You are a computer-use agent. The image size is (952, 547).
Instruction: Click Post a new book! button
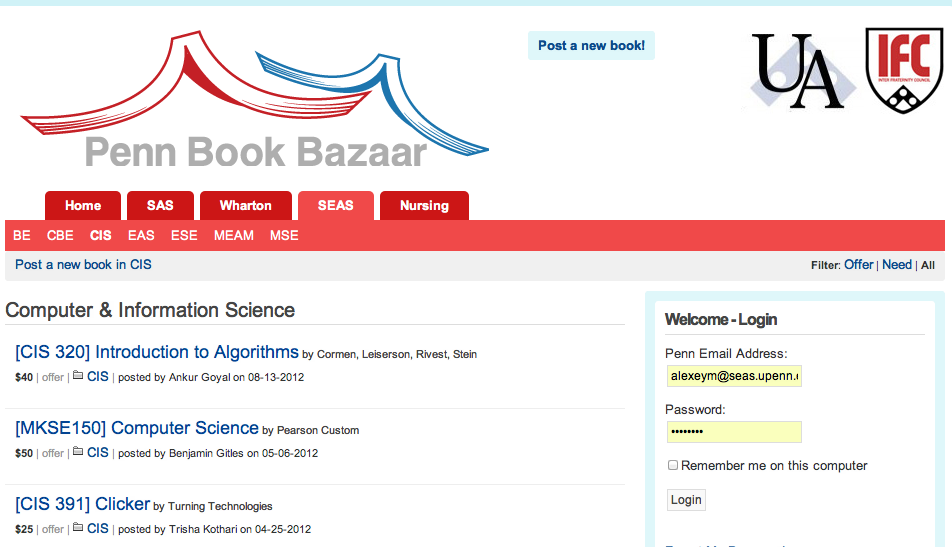(591, 46)
